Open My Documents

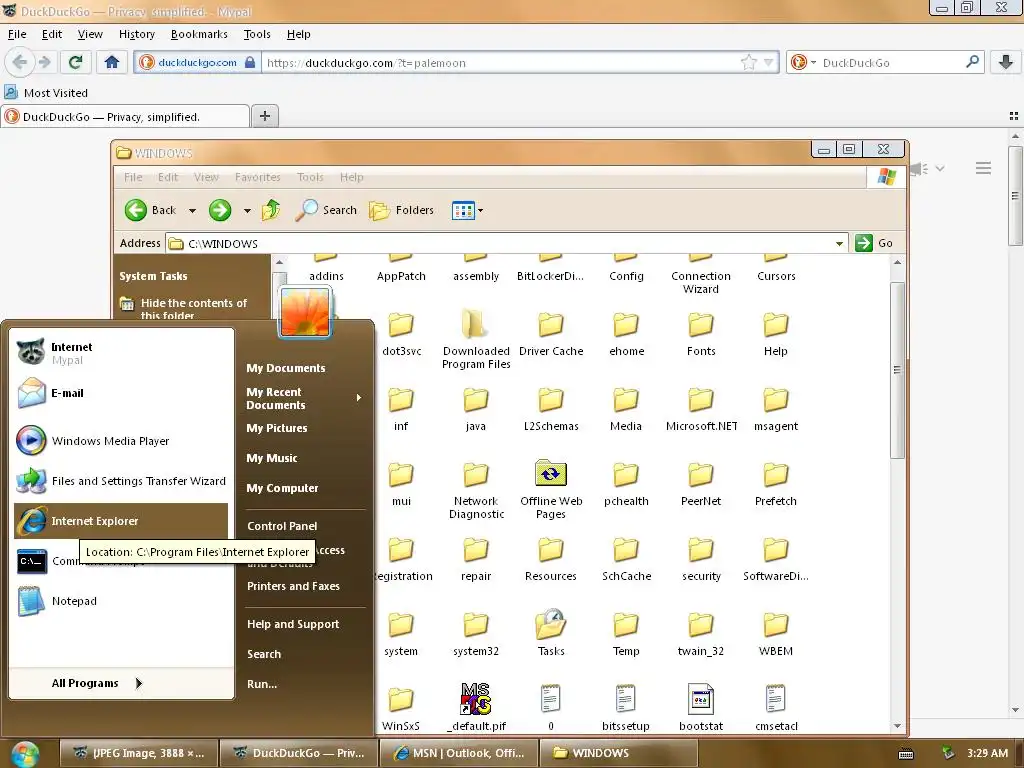(x=285, y=368)
